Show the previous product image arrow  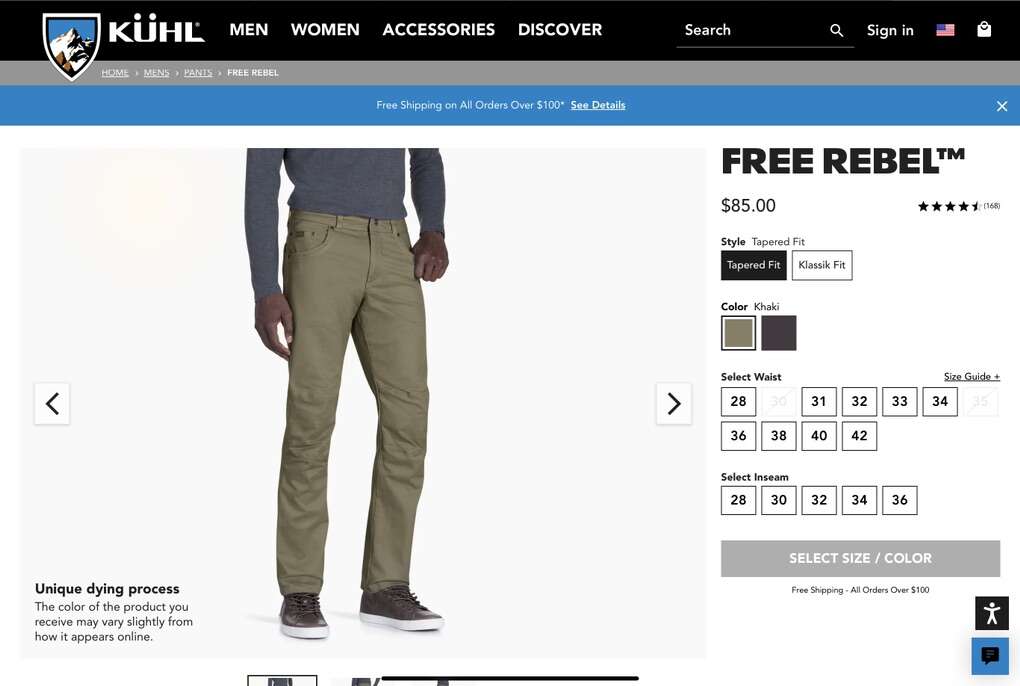click(x=52, y=404)
